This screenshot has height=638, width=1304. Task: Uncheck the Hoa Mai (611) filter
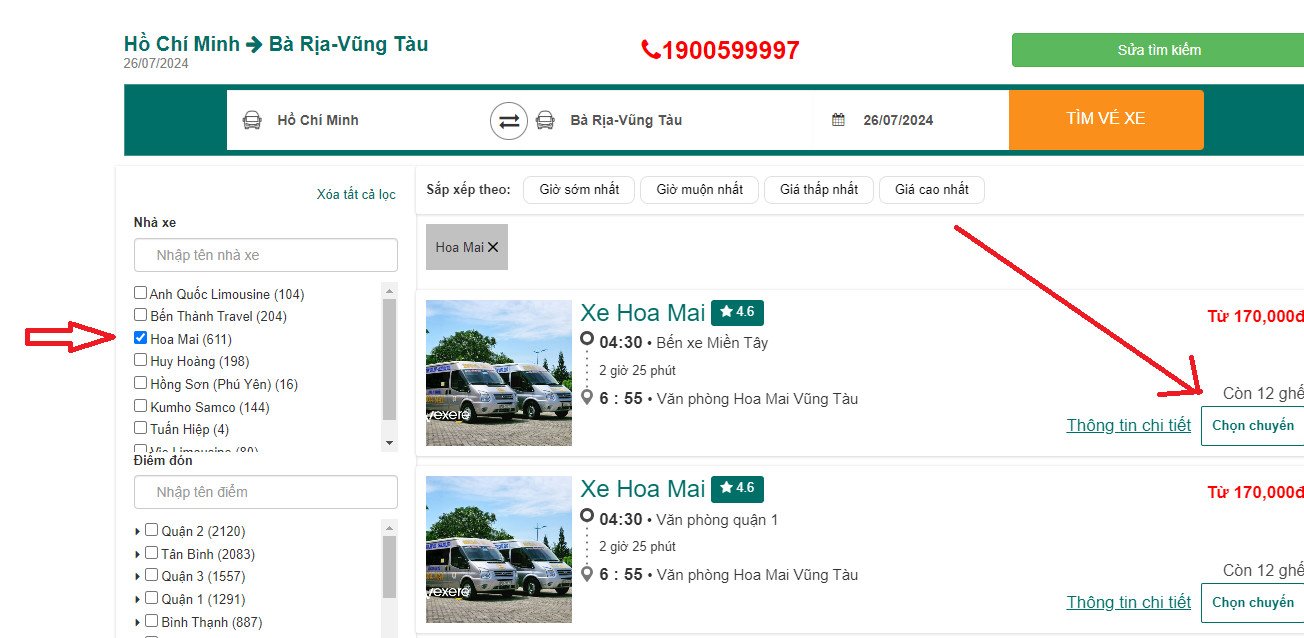point(141,337)
